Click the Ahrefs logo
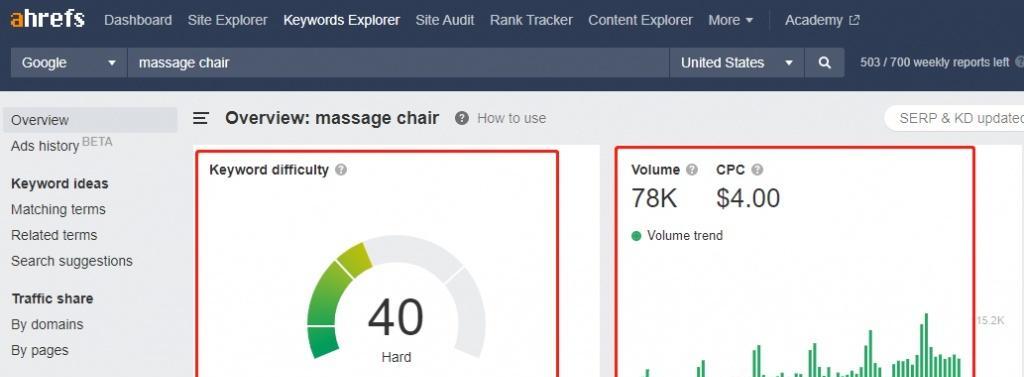This screenshot has height=377, width=1024. point(48,20)
